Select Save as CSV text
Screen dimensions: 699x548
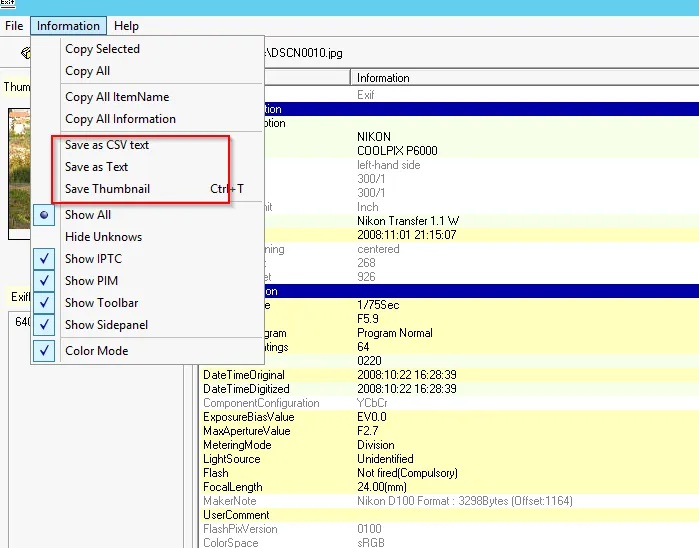click(x=107, y=145)
